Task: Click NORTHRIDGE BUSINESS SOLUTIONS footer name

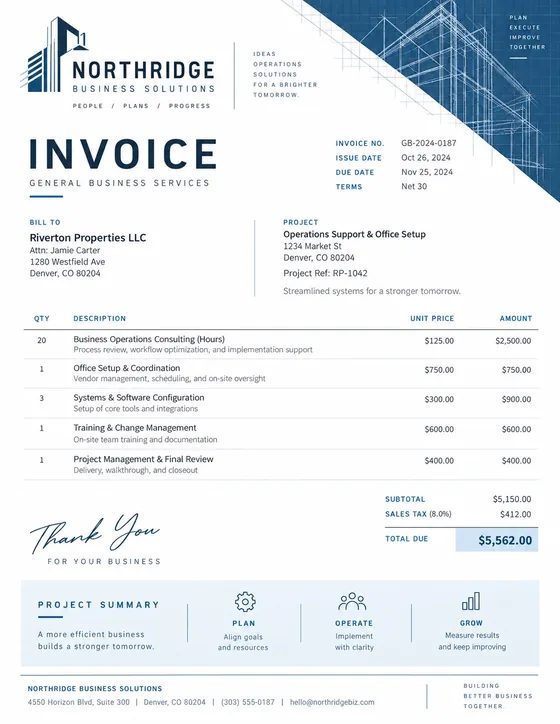Action: click(95, 688)
